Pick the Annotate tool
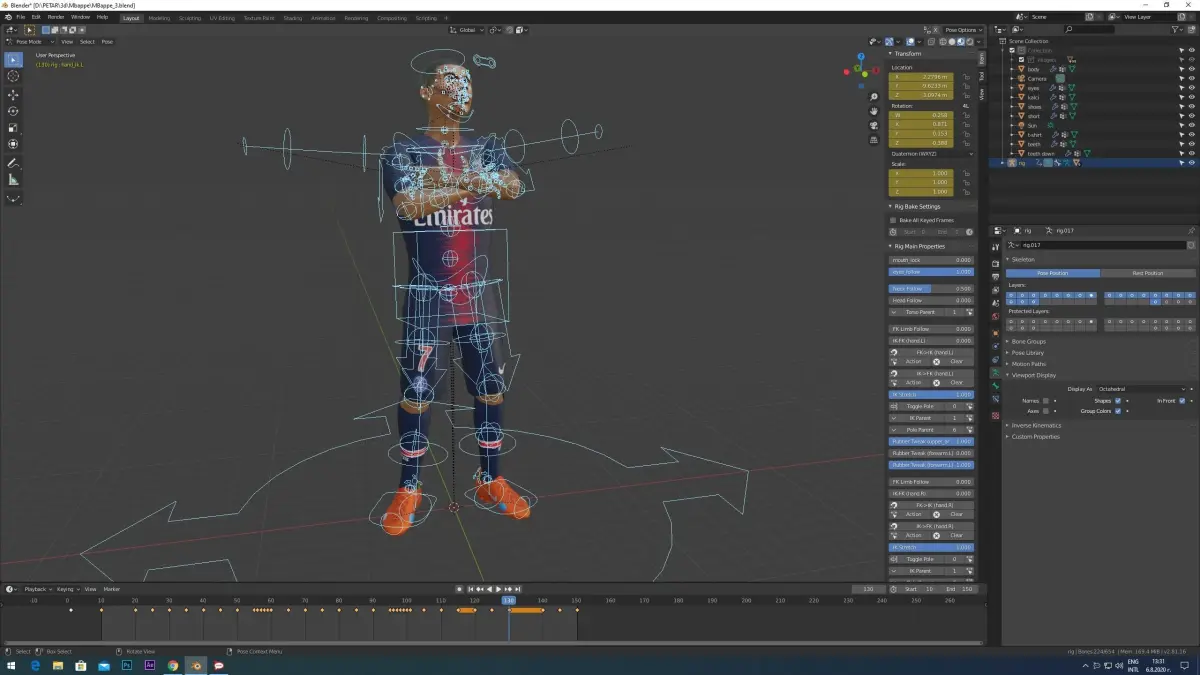The image size is (1200, 675). pyautogui.click(x=13, y=163)
